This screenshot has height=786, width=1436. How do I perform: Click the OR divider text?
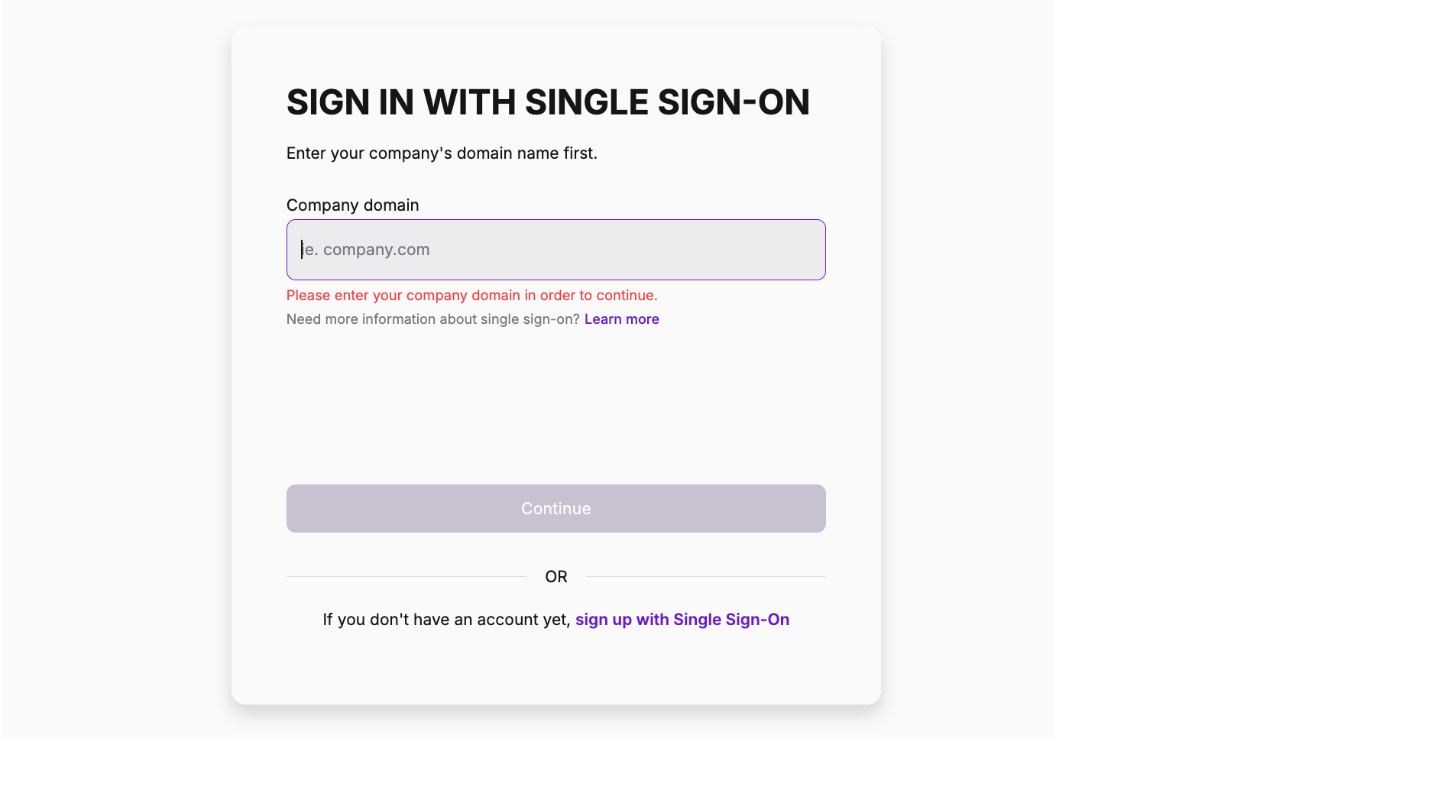click(556, 576)
